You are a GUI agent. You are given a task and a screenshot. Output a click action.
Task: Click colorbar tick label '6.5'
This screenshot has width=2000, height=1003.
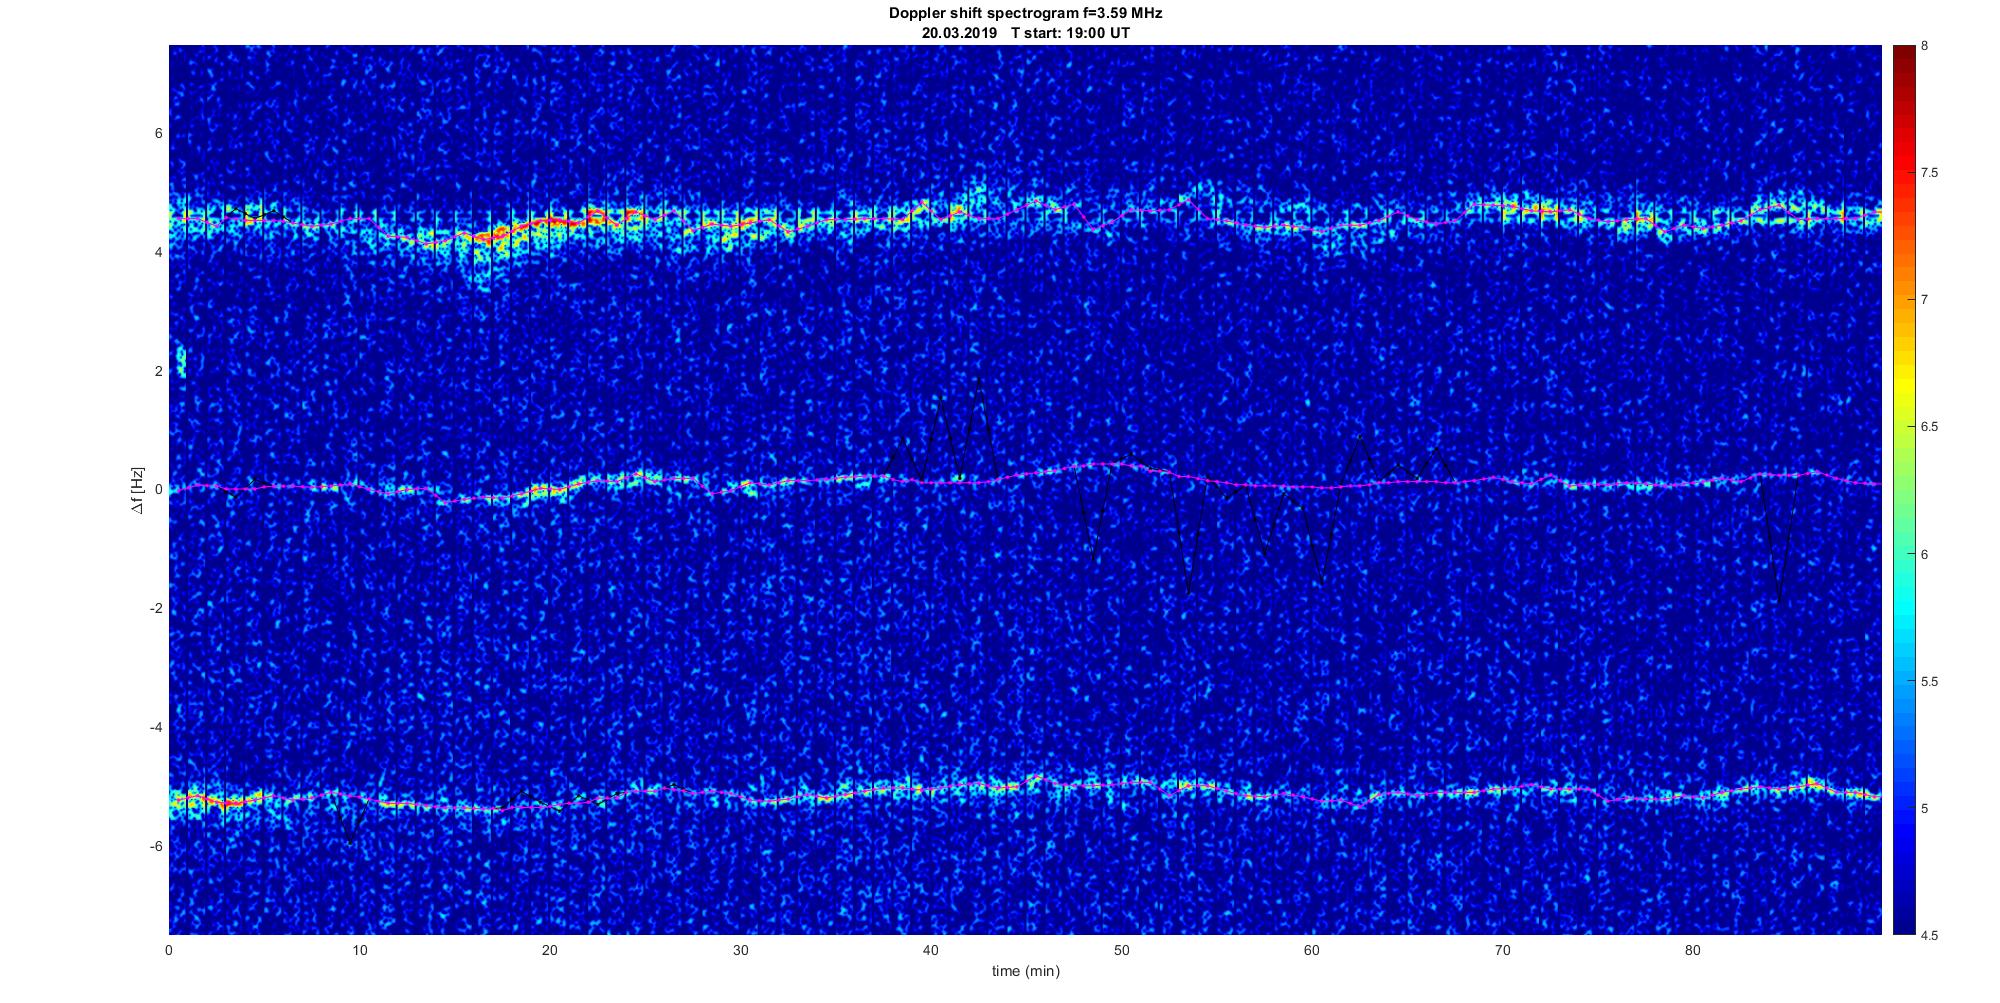(x=1929, y=427)
